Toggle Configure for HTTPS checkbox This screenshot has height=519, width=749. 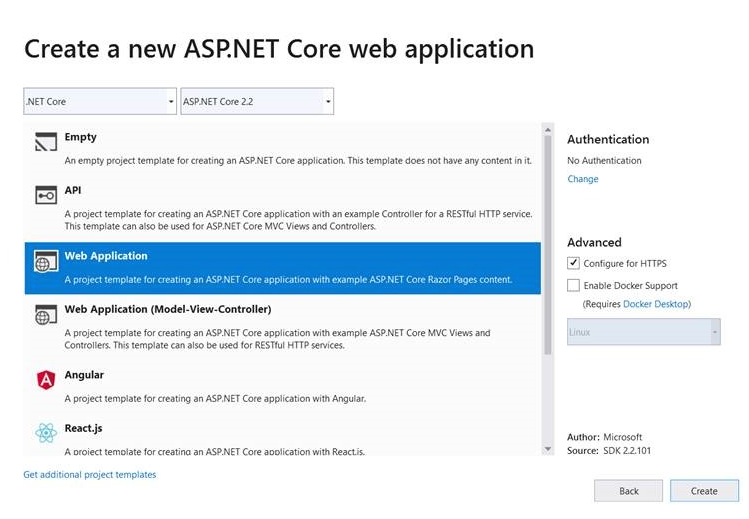point(573,263)
